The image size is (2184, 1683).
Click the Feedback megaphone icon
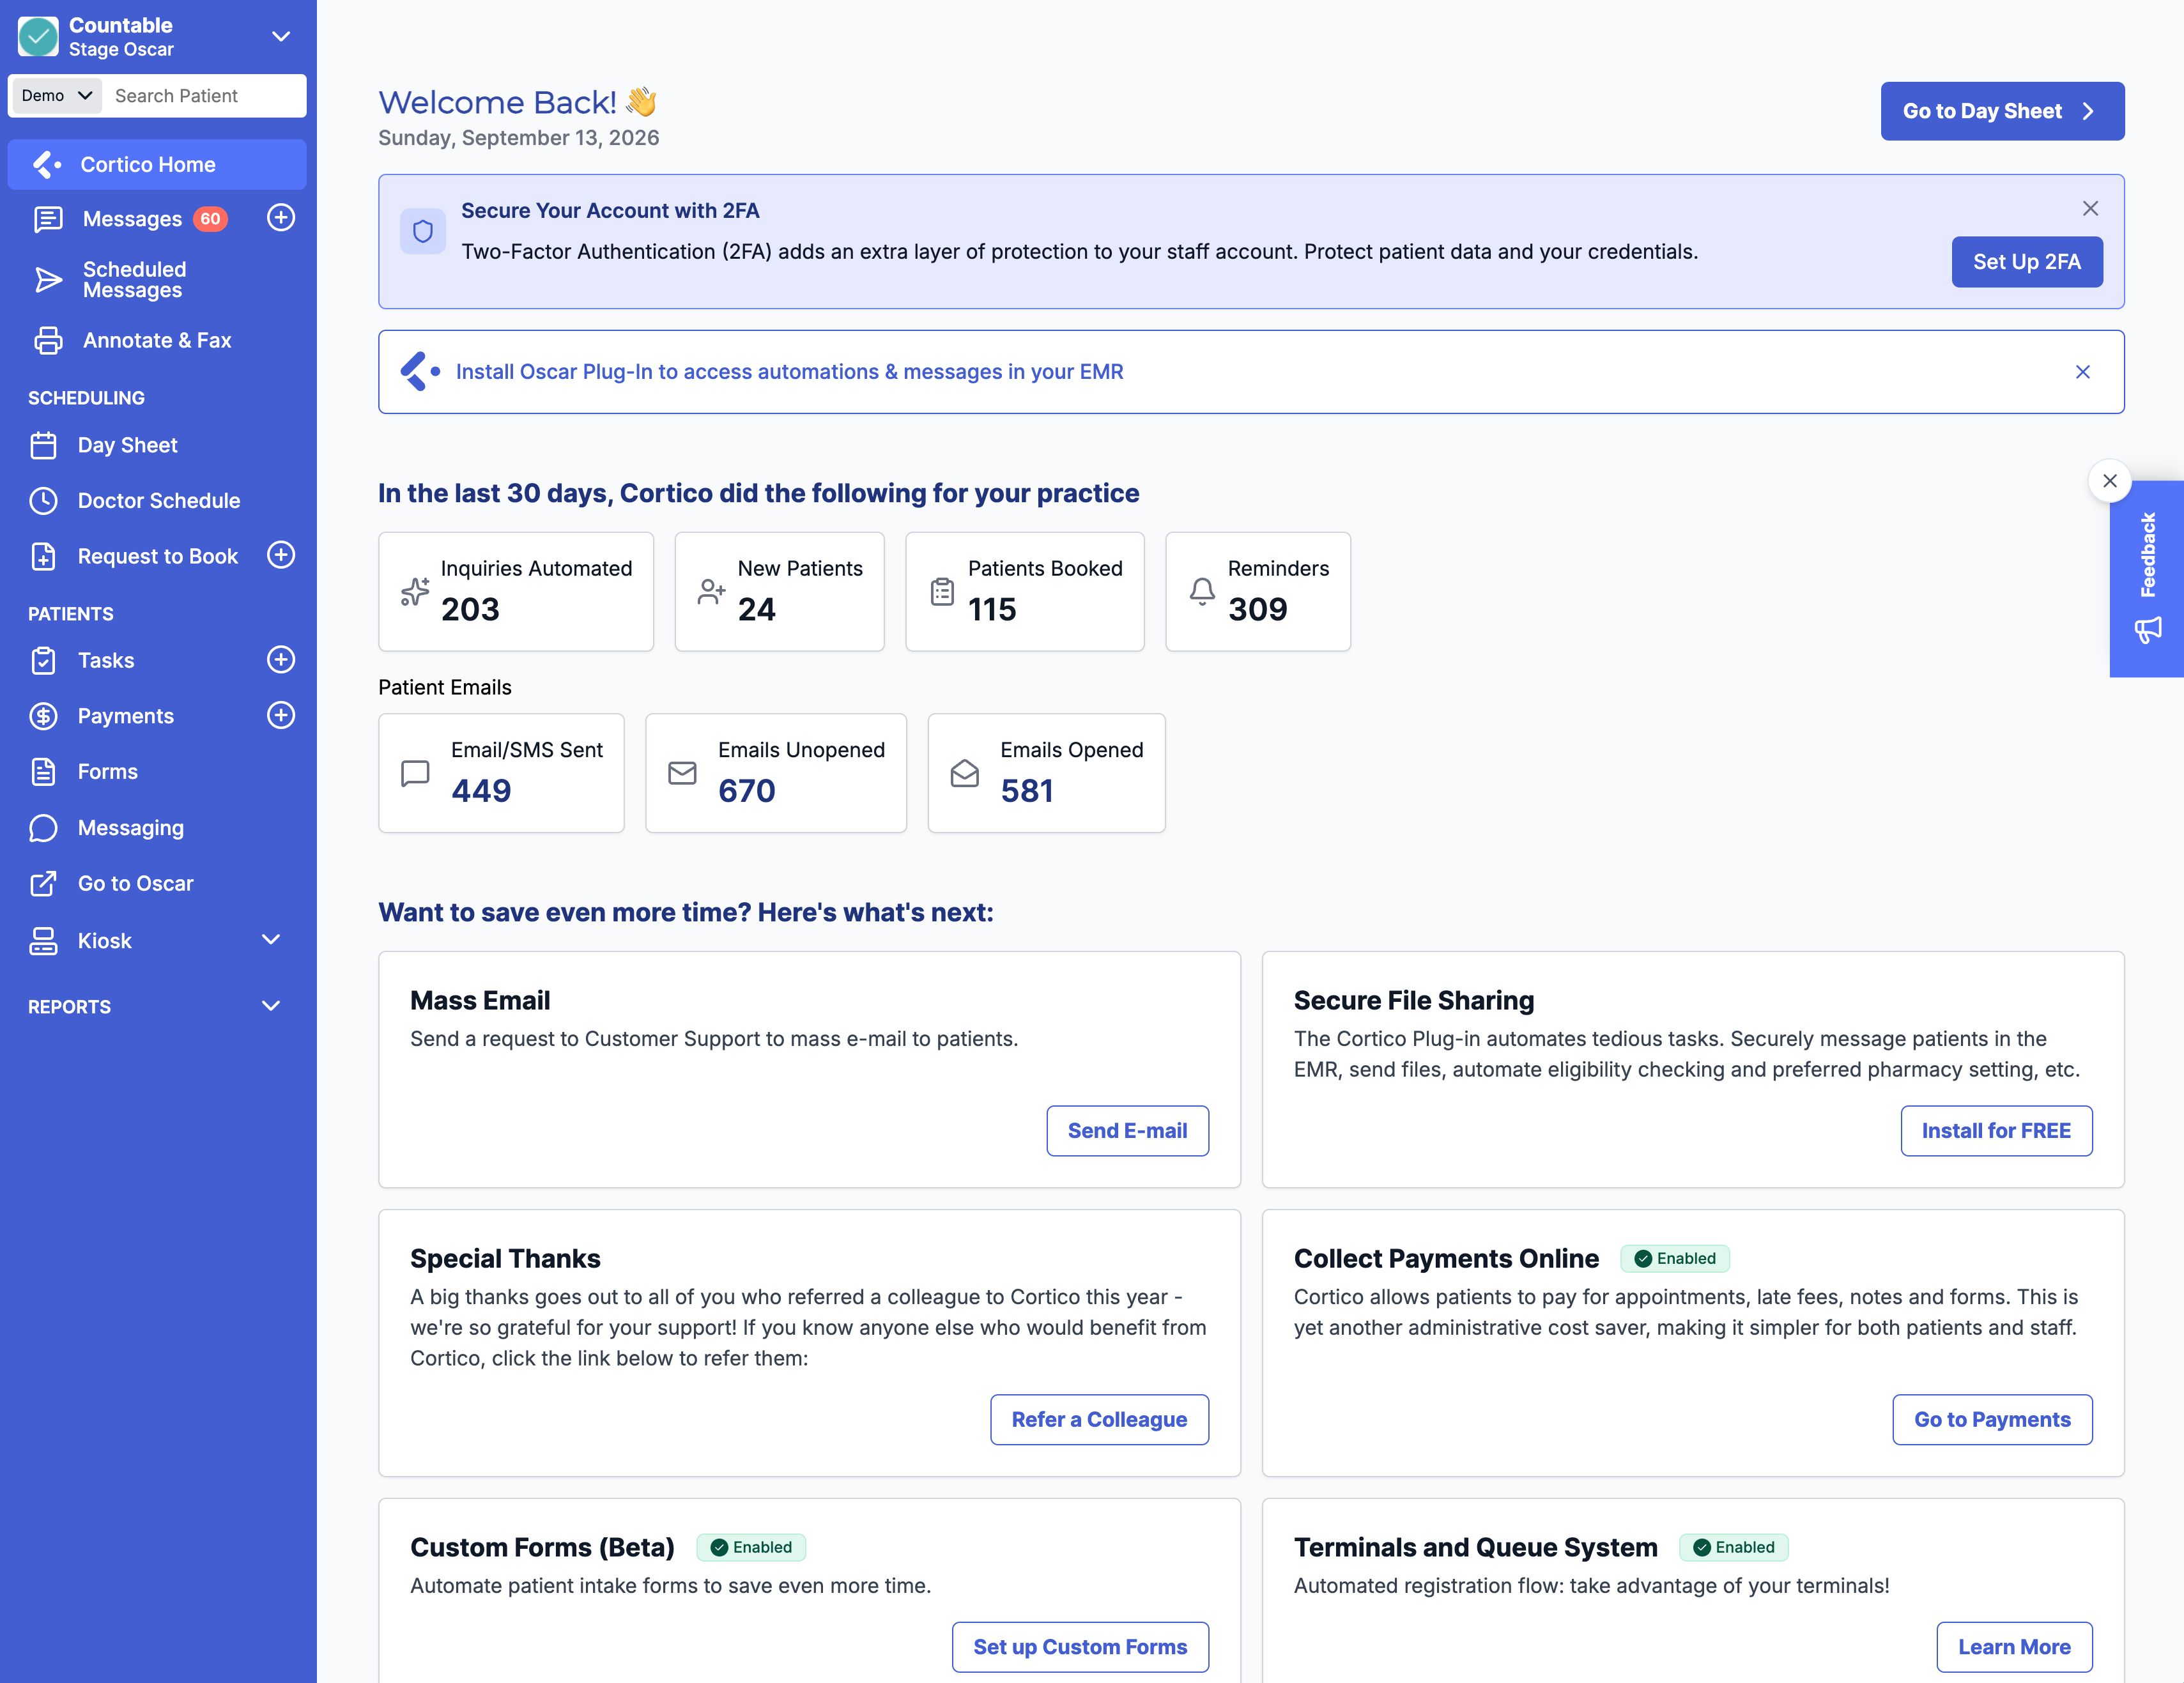coord(2148,630)
